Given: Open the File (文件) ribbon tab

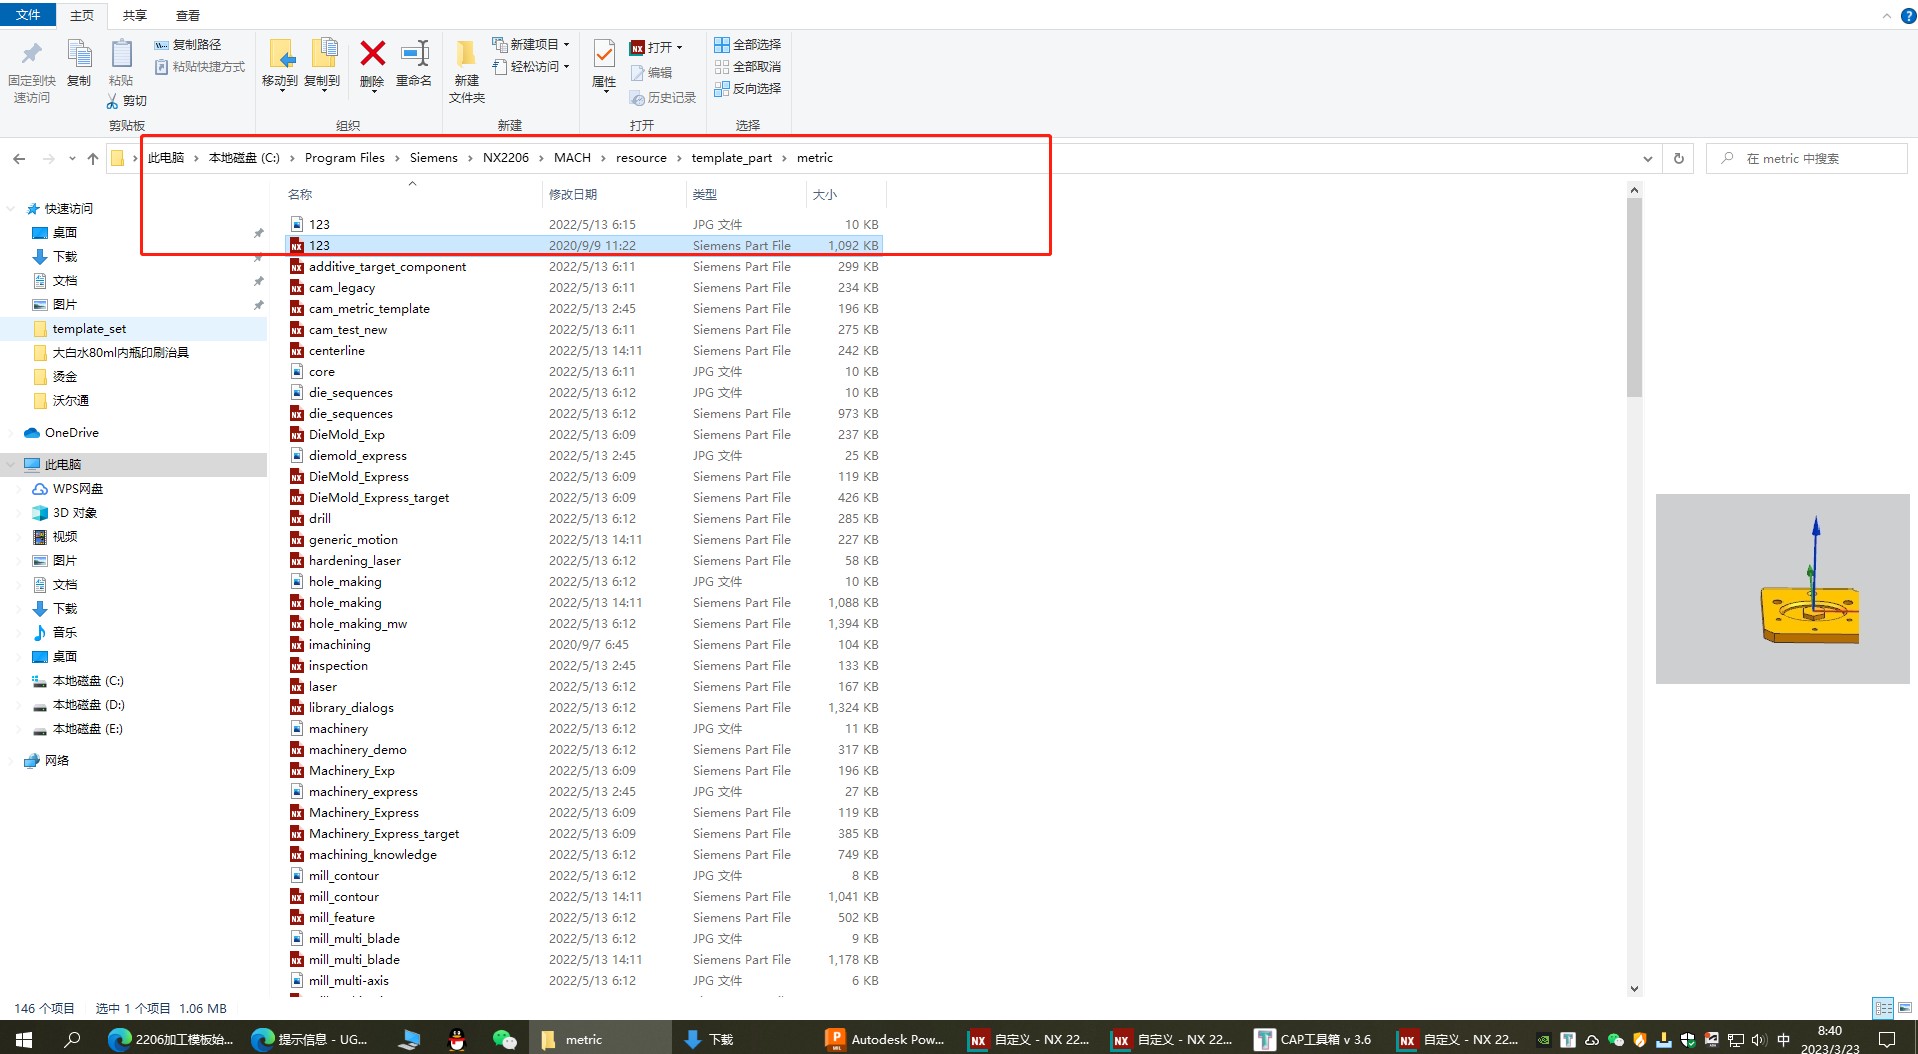Looking at the screenshot, I should (28, 15).
